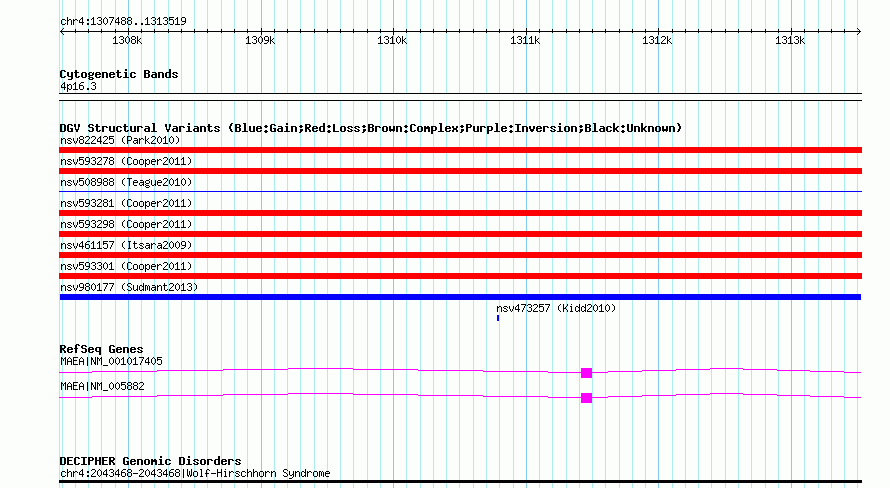Open variant nsv461157 (Itsara2009) label
Screen dimensions: 890x488
coord(126,246)
